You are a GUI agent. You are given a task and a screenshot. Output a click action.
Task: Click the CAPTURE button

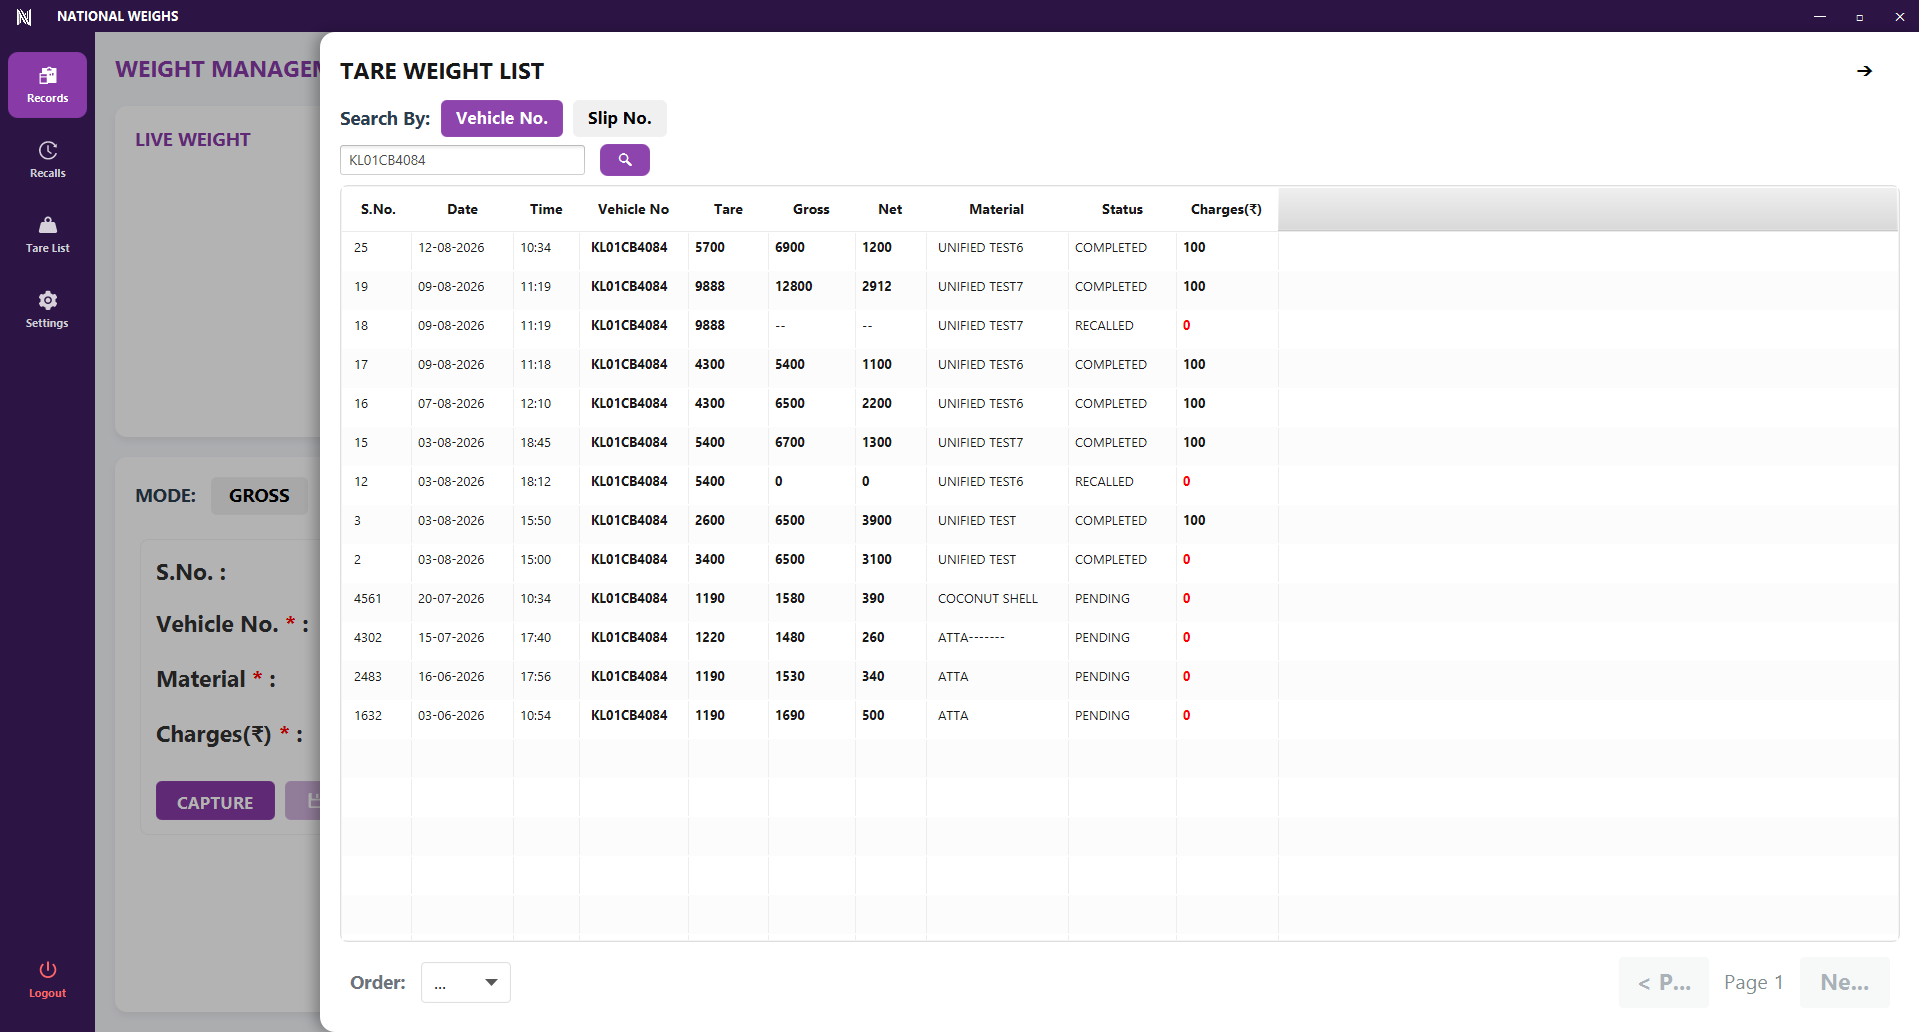tap(215, 801)
